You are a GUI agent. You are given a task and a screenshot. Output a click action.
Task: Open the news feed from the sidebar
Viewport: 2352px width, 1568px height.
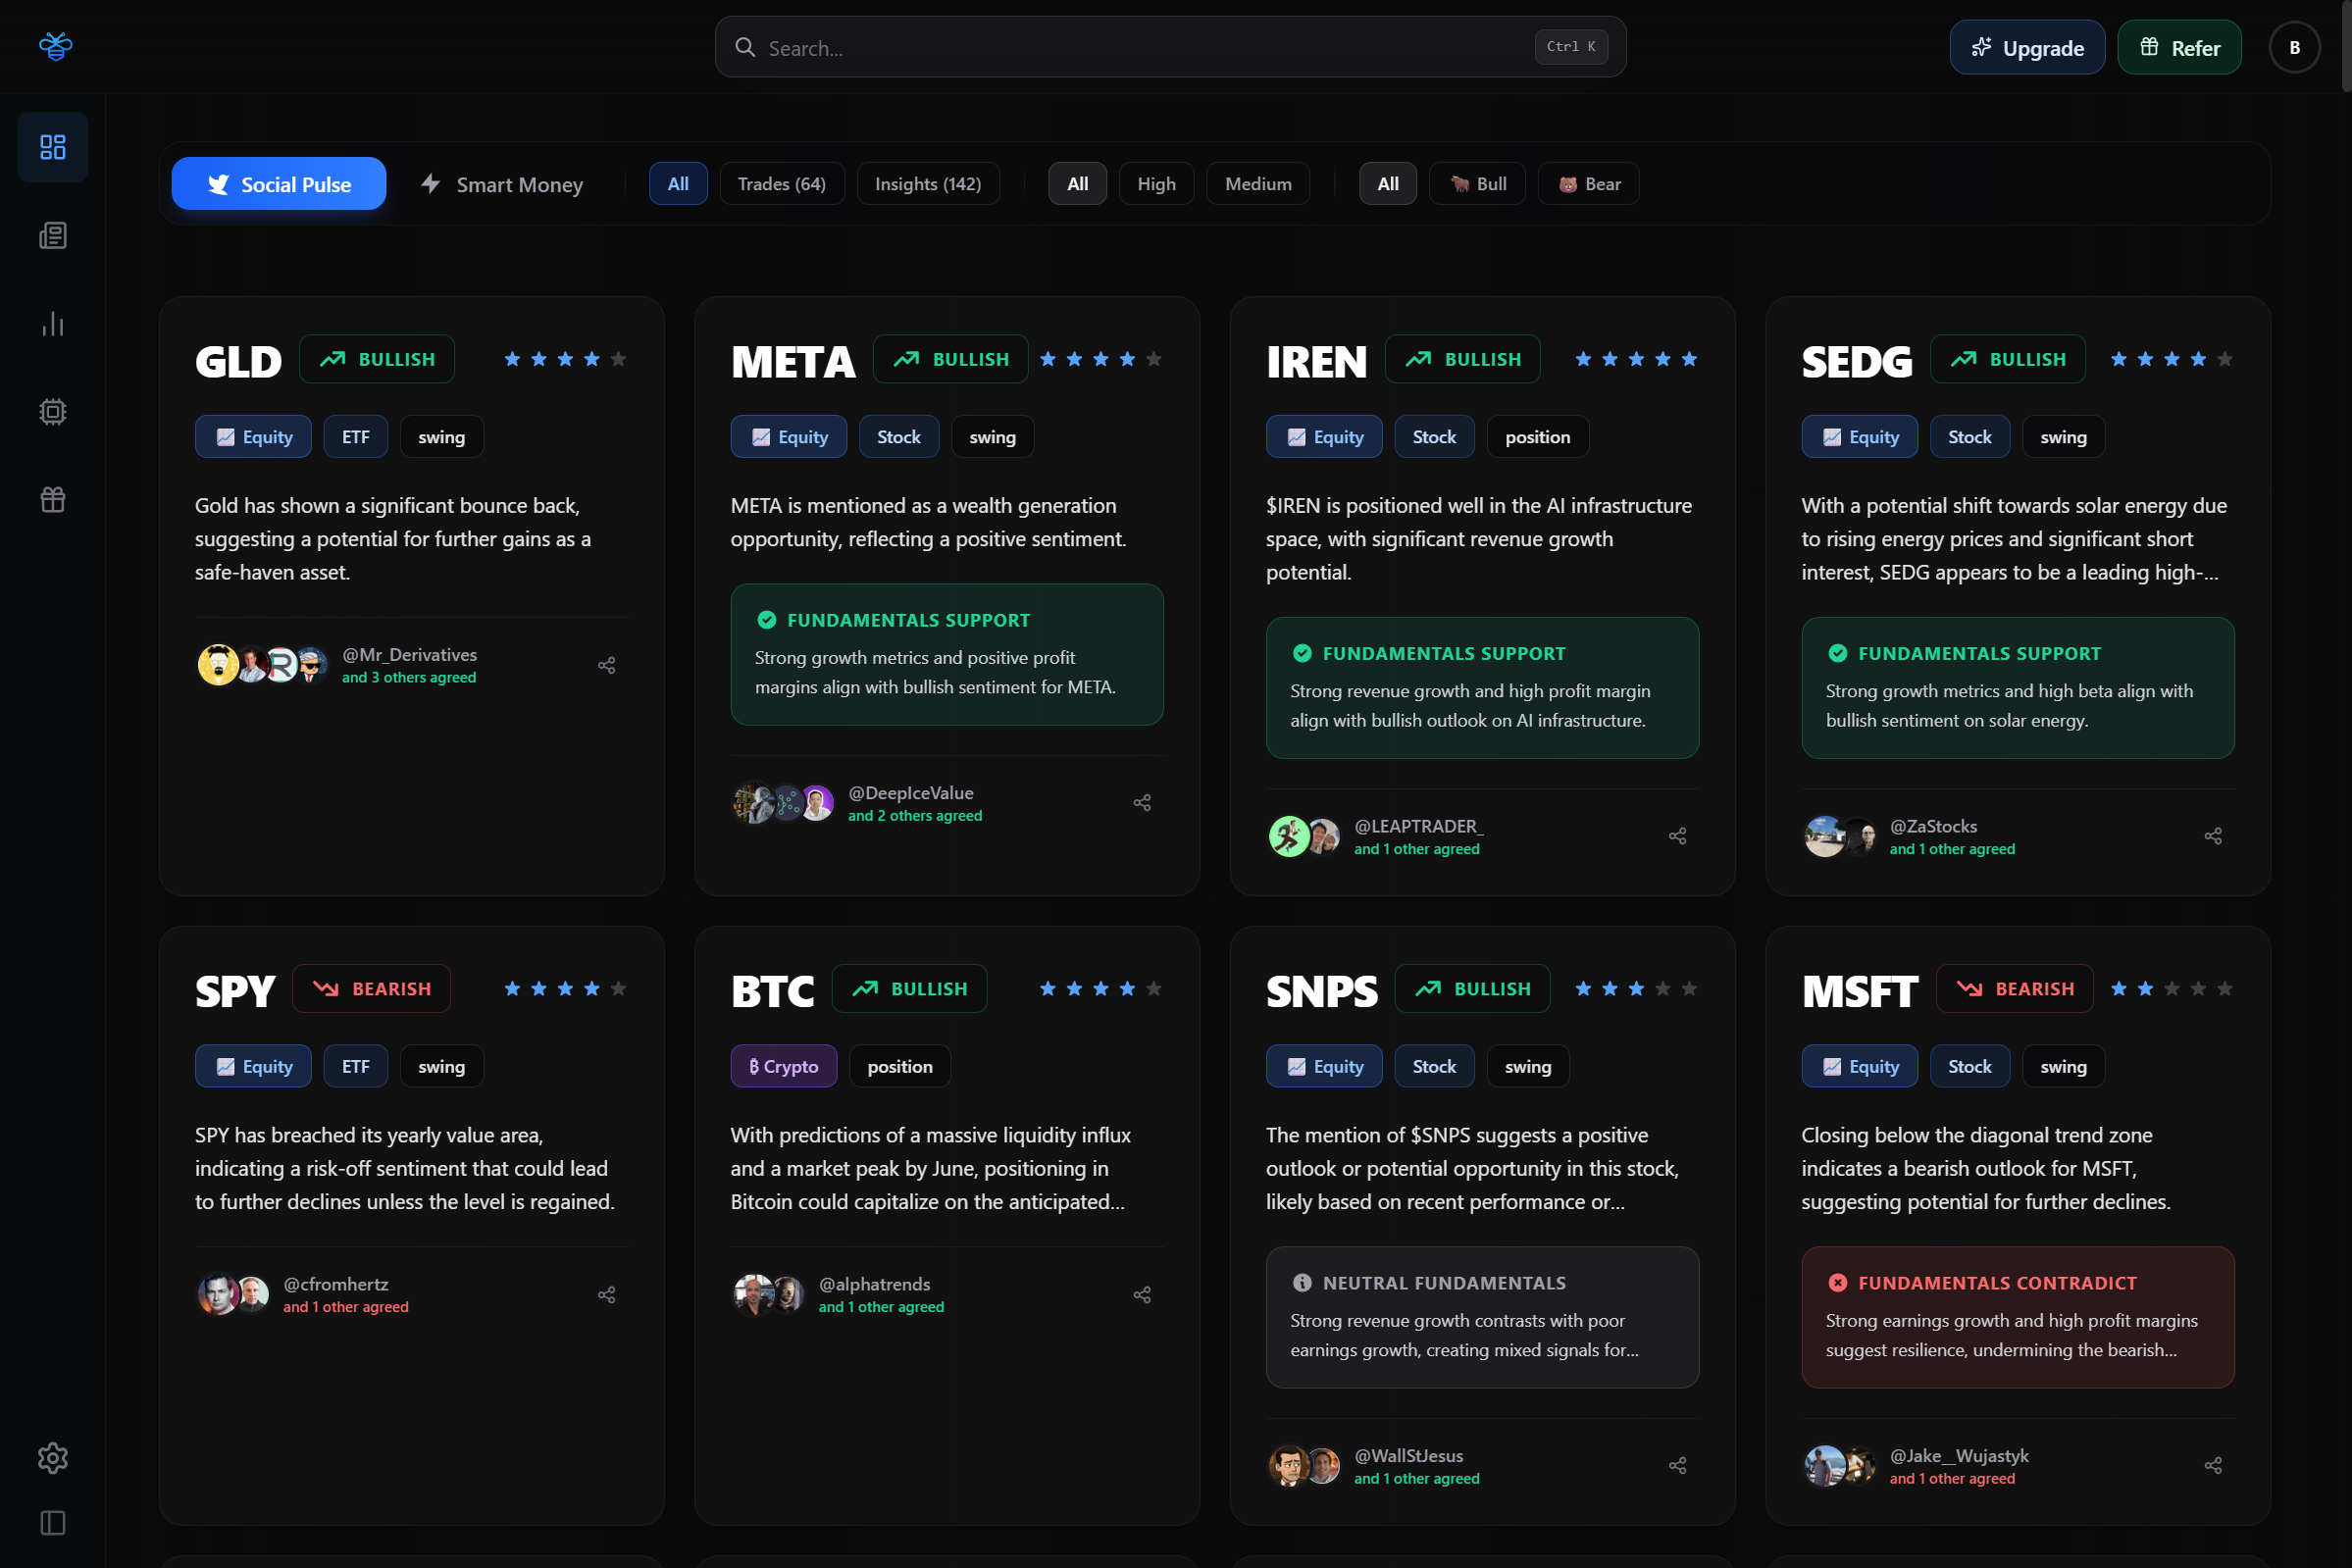52,235
